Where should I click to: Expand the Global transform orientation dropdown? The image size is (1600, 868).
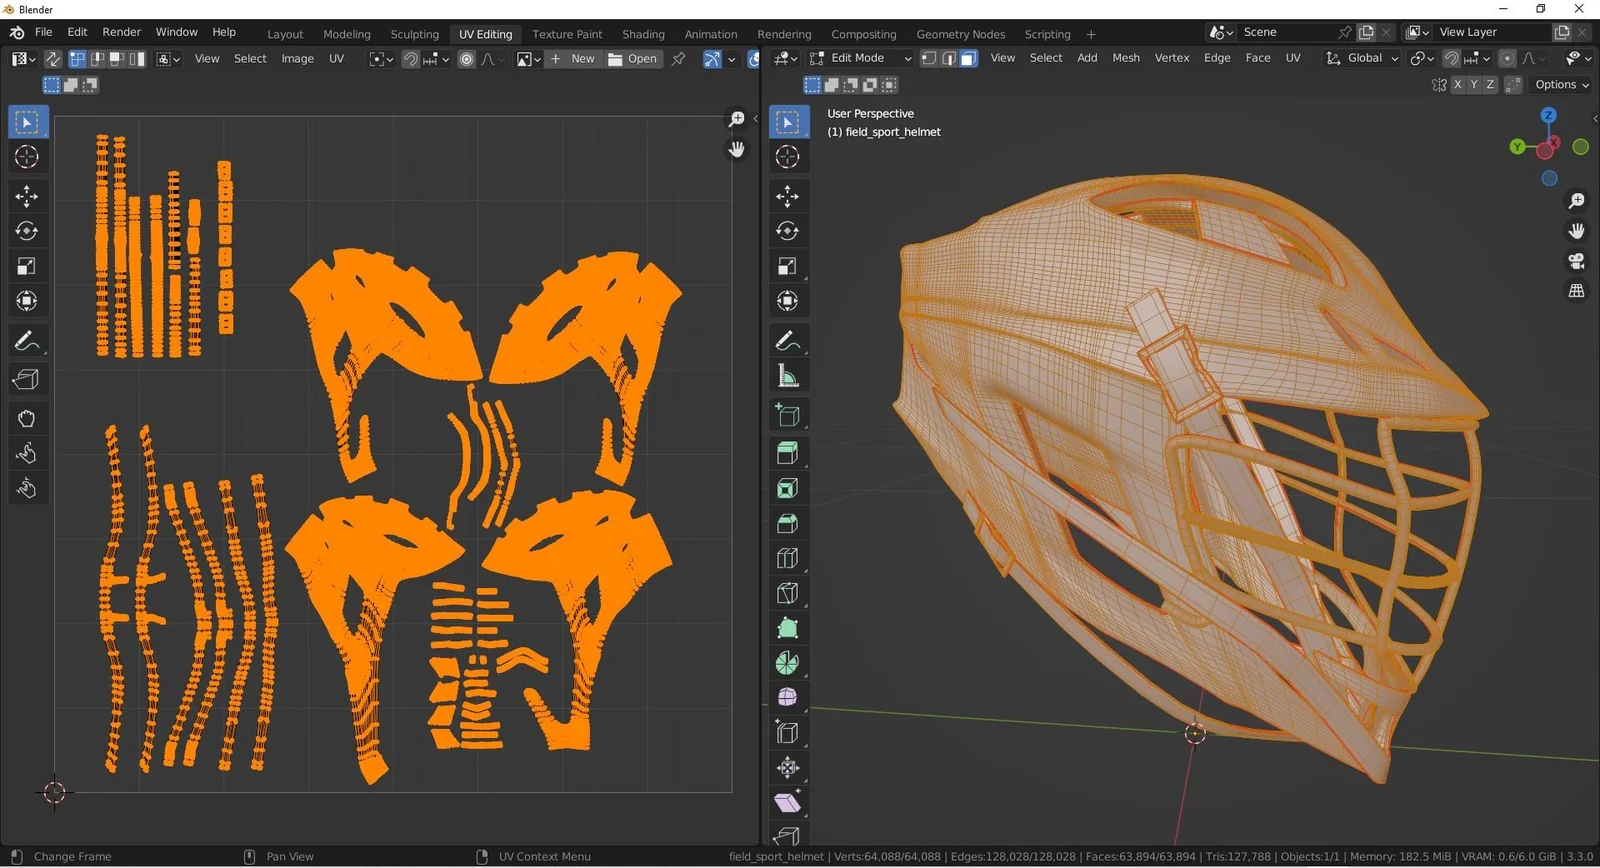pyautogui.click(x=1362, y=58)
